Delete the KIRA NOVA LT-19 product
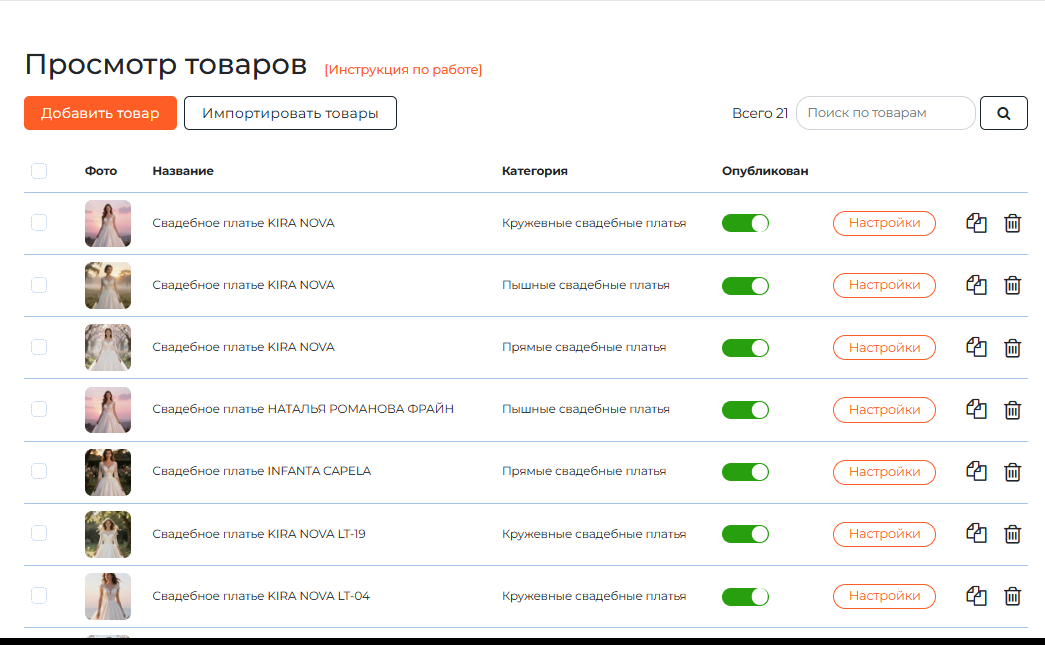 pyautogui.click(x=1012, y=534)
